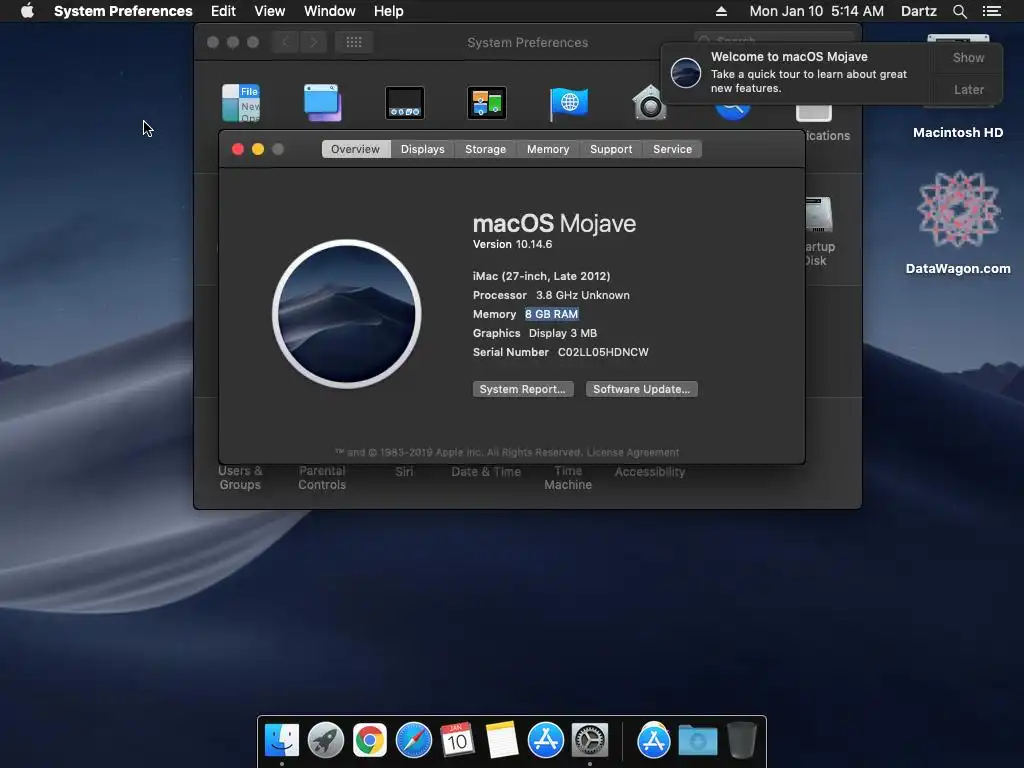This screenshot has height=768, width=1024.
Task: Switch to the Storage tab
Action: [485, 149]
